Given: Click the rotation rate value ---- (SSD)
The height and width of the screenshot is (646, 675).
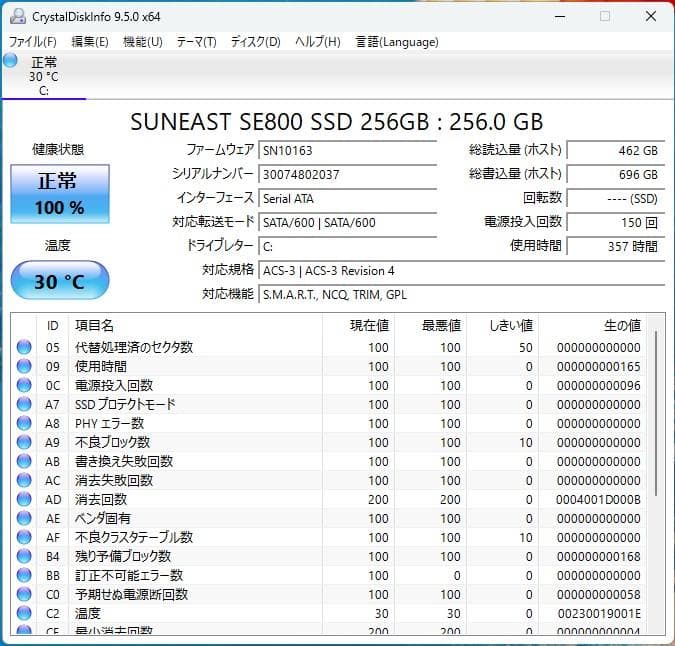Looking at the screenshot, I should 616,199.
